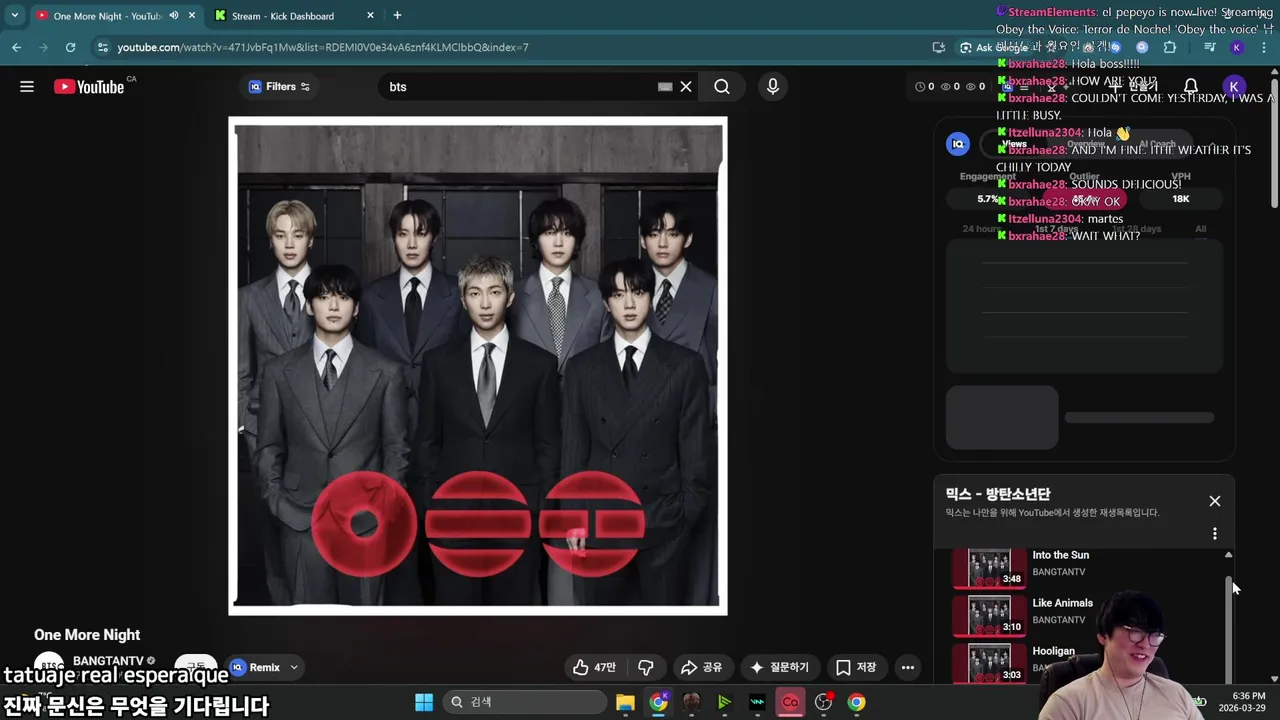Viewport: 1280px width, 720px height.
Task: Click the install app icon in address bar
Action: tap(938, 47)
